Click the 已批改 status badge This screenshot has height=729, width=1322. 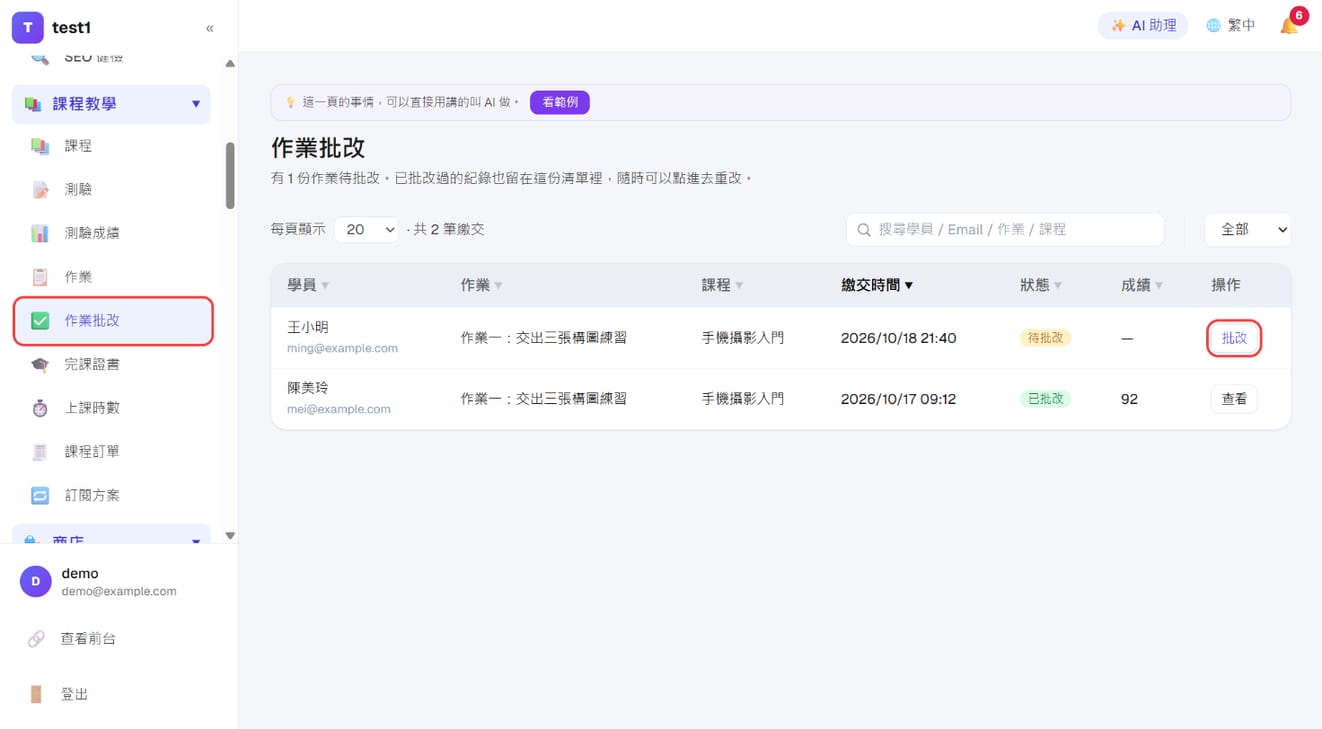[1045, 399]
